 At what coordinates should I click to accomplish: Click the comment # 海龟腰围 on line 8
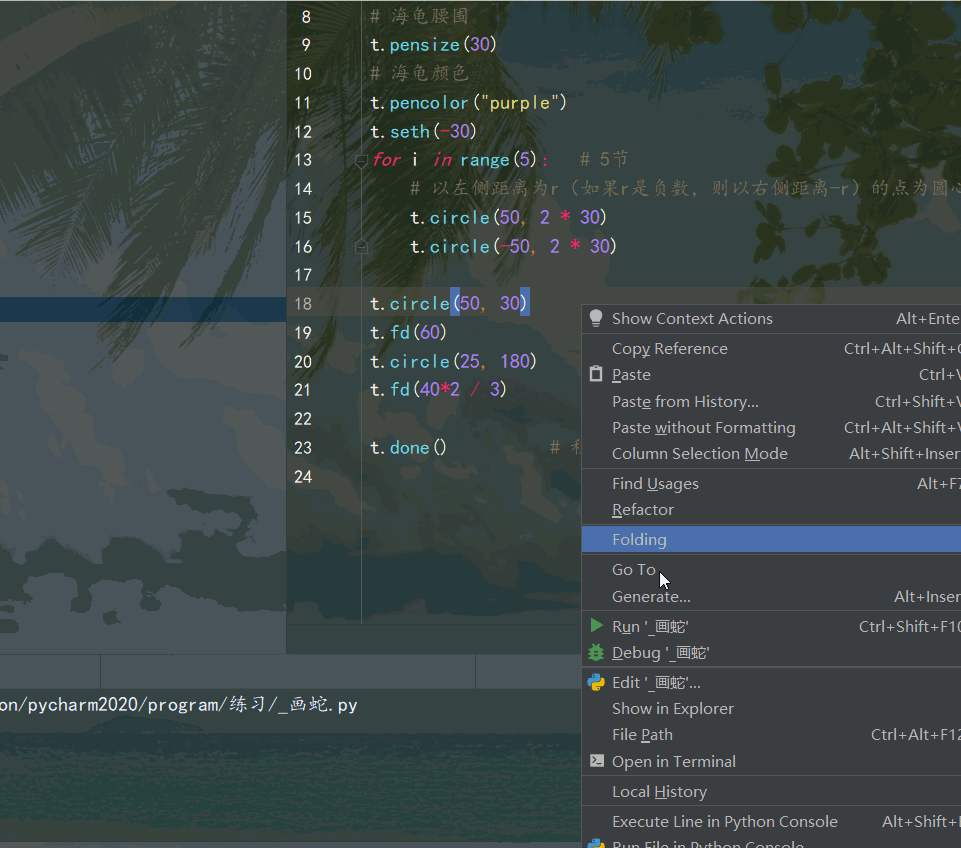419,16
